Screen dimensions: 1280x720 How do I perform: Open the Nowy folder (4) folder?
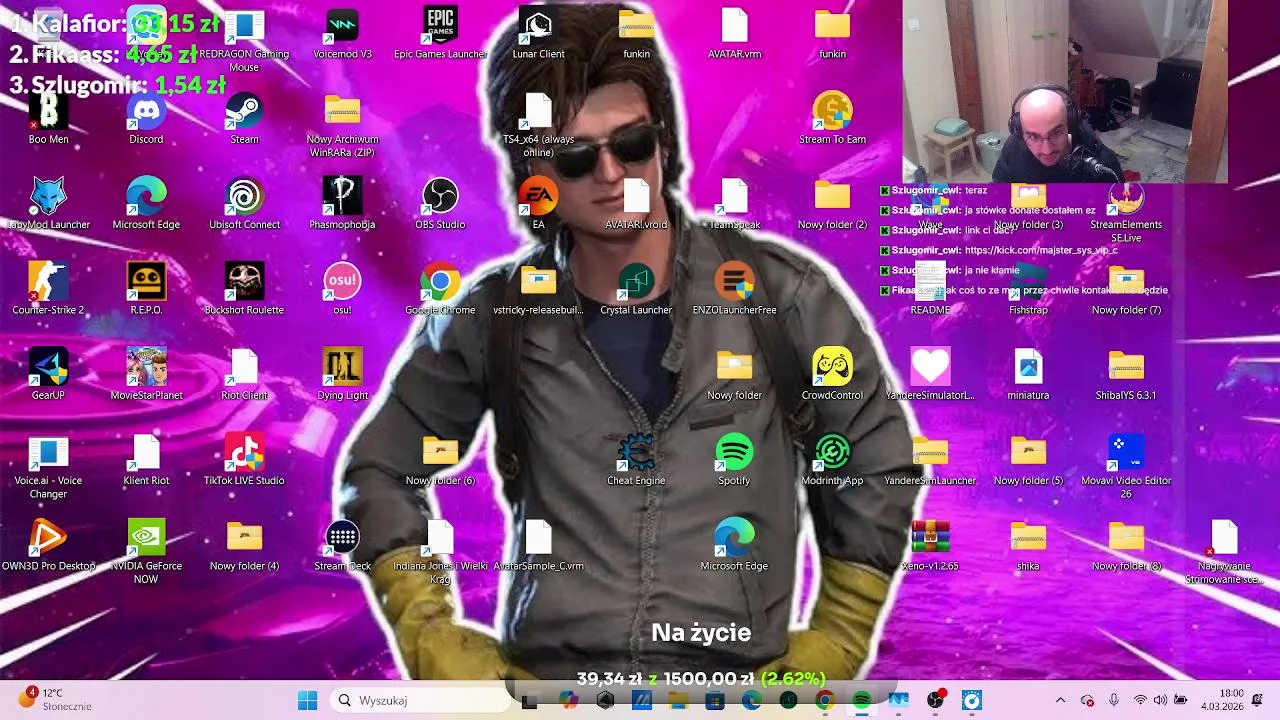244,545
